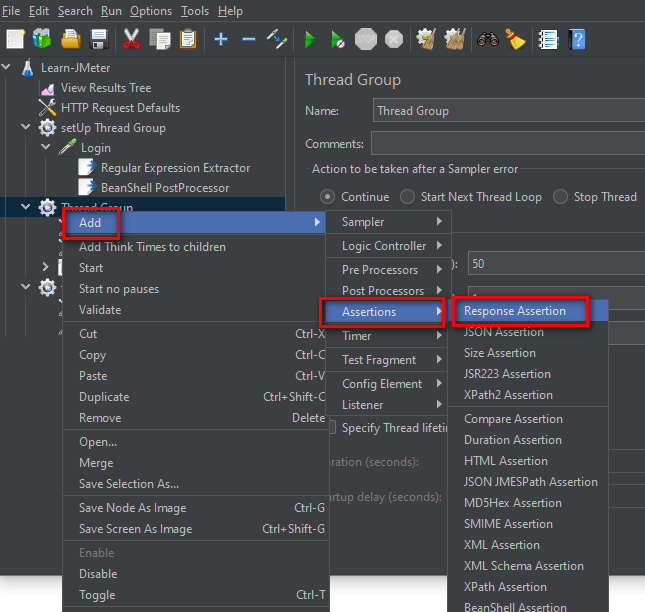Image resolution: width=645 pixels, height=612 pixels.
Task: Open the Function Helper list icon
Action: pyautogui.click(x=548, y=39)
